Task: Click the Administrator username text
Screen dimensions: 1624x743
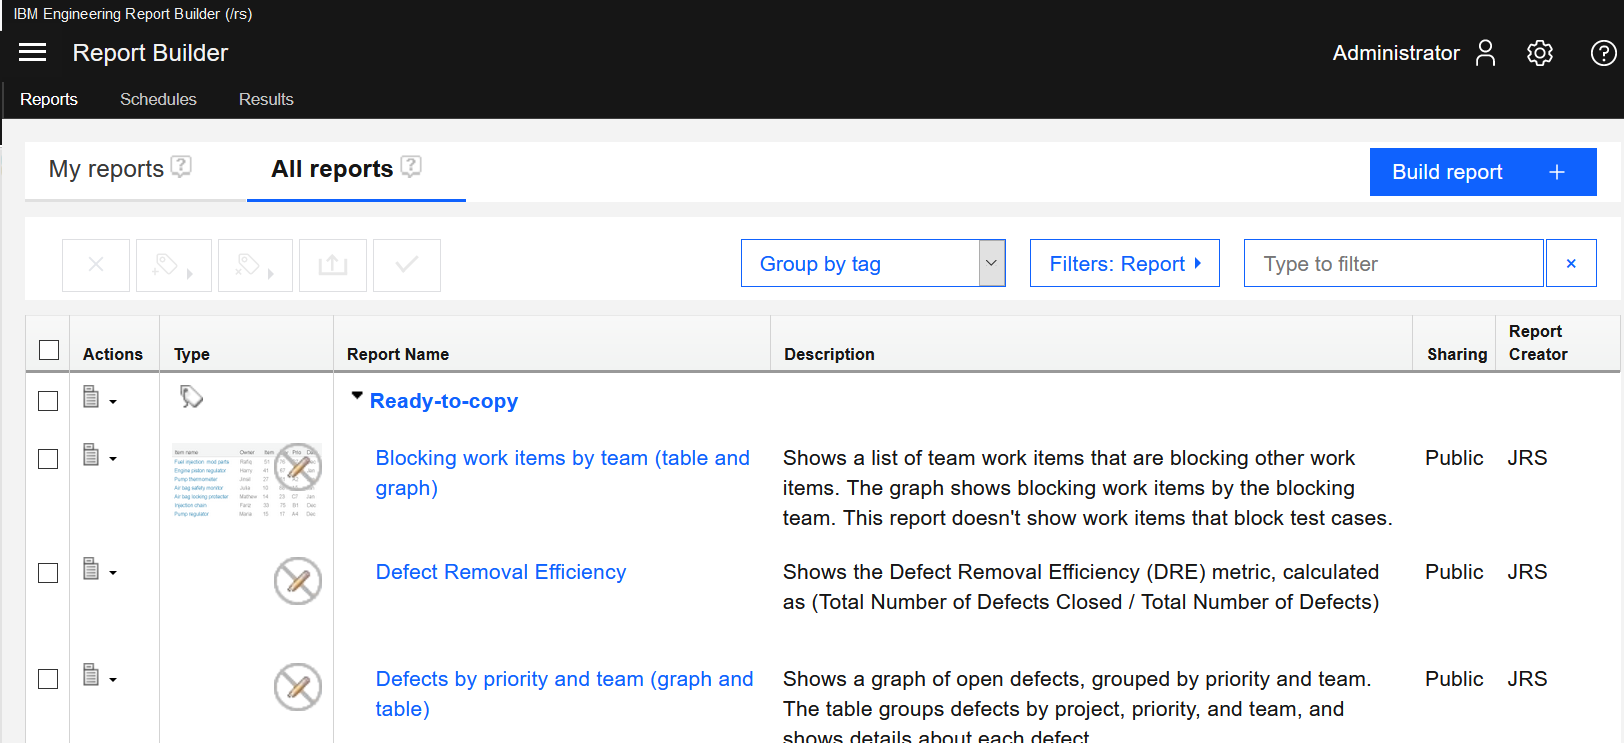Action: (x=1396, y=53)
